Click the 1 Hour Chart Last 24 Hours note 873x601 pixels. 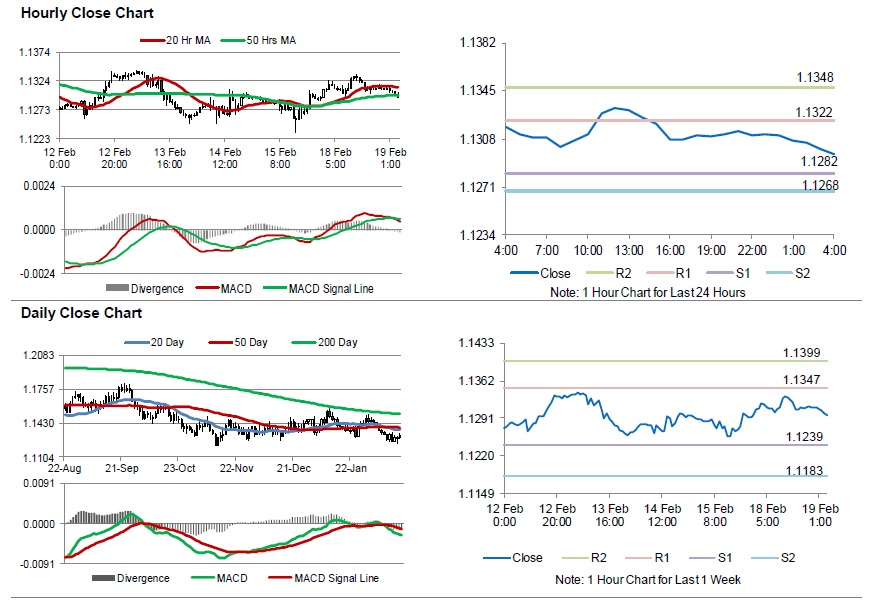tap(654, 292)
